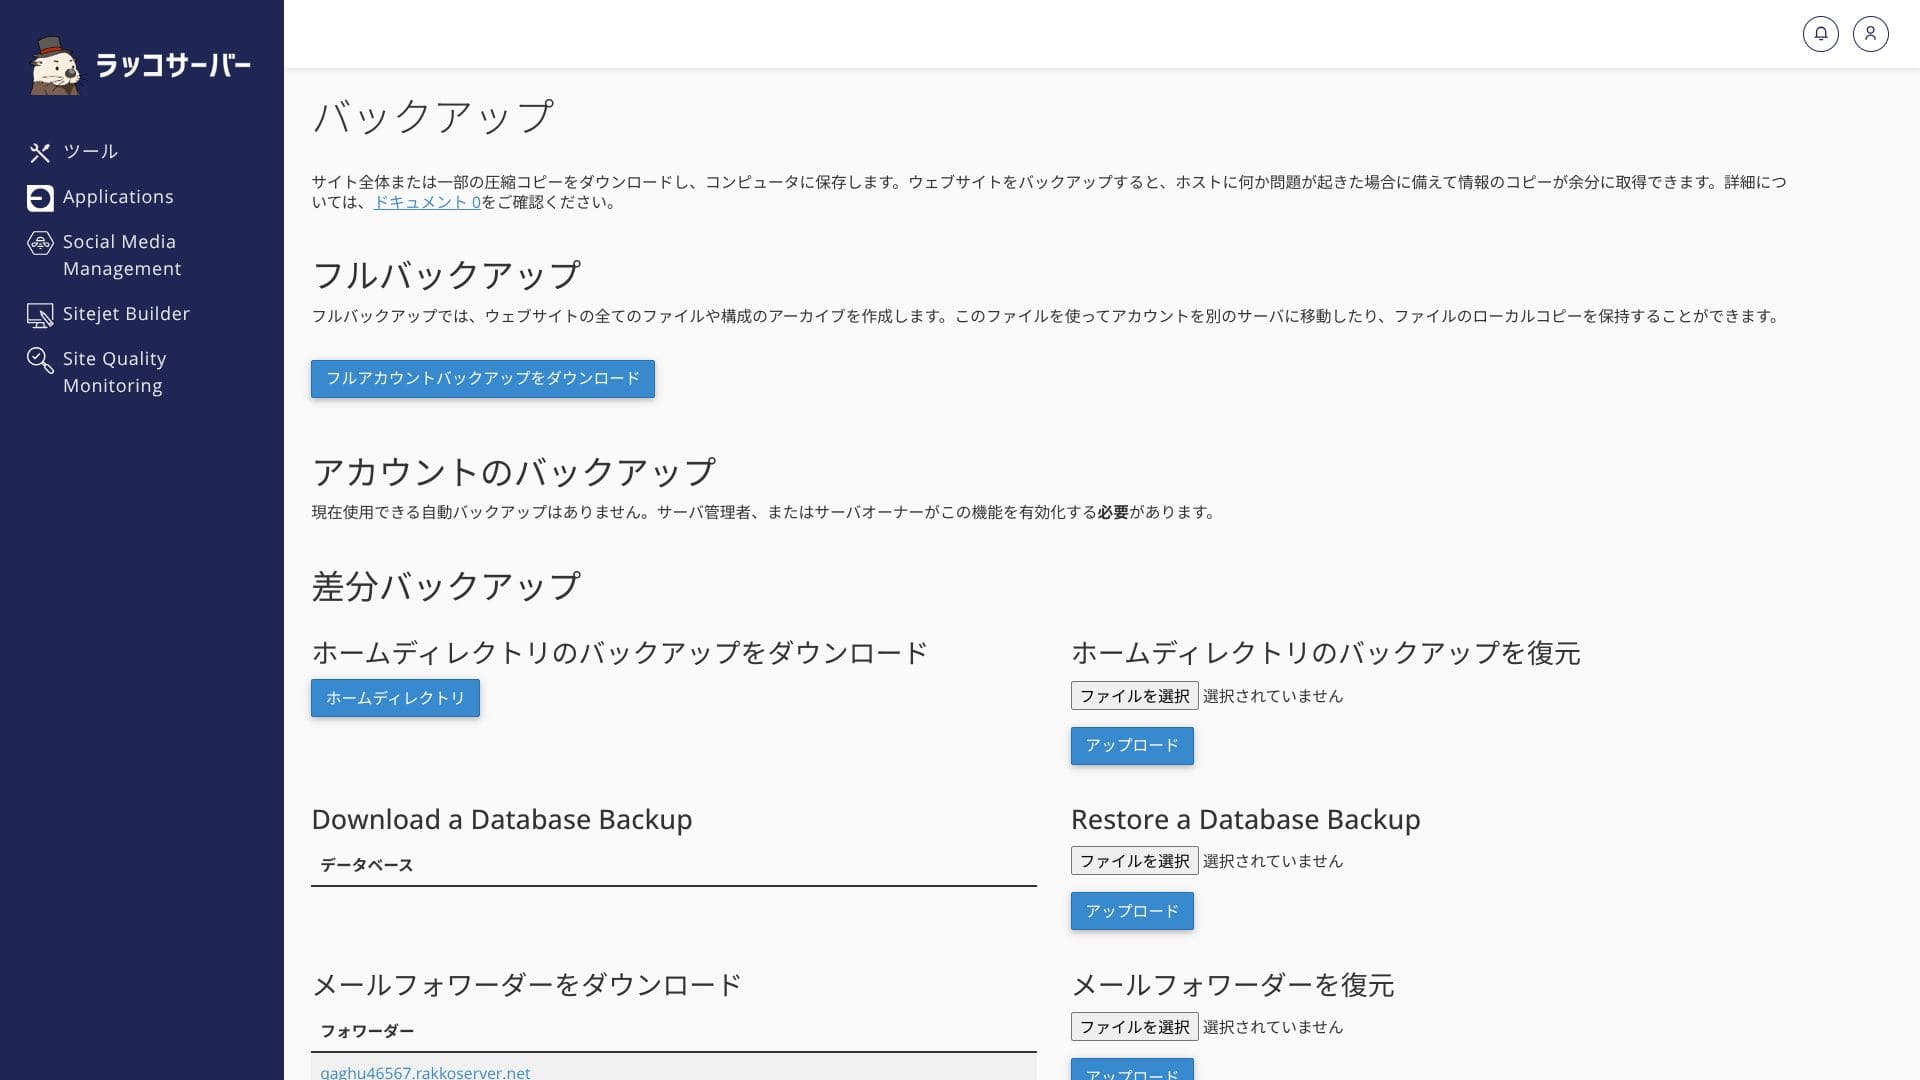Open the notifications bell icon
1920x1080 pixels.
1820,34
